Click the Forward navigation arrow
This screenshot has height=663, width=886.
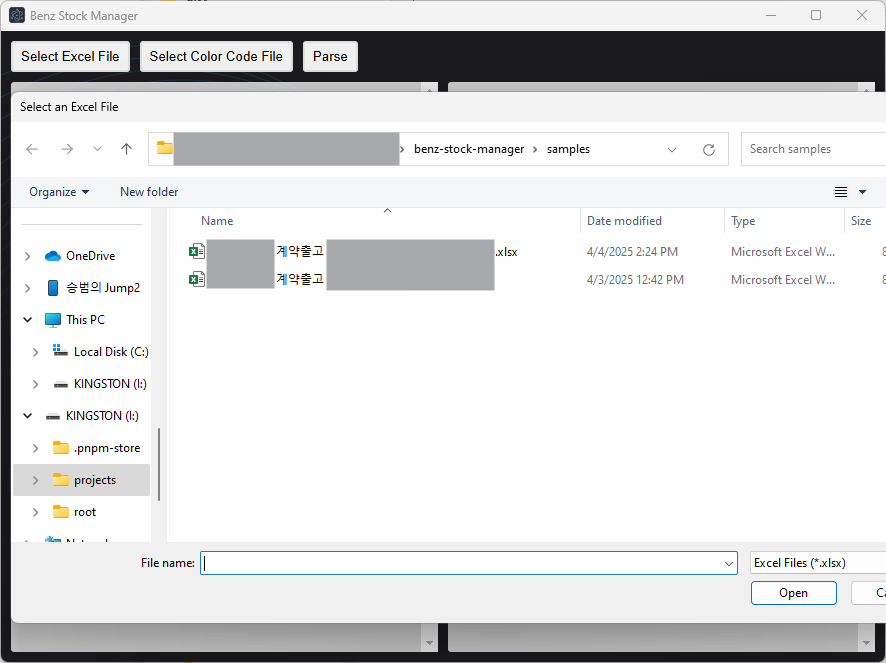click(x=67, y=149)
